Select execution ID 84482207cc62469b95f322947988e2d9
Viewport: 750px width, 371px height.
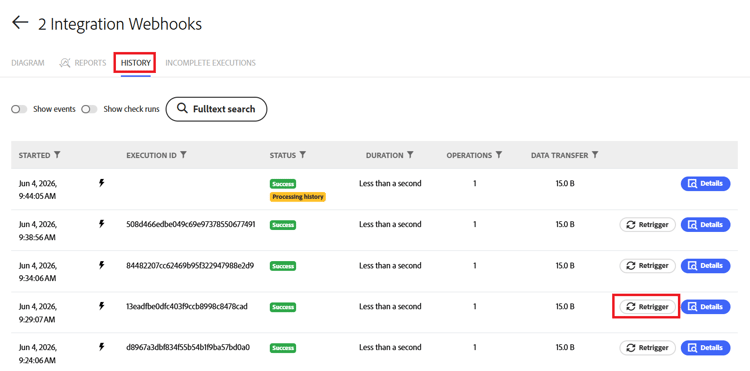click(x=190, y=265)
